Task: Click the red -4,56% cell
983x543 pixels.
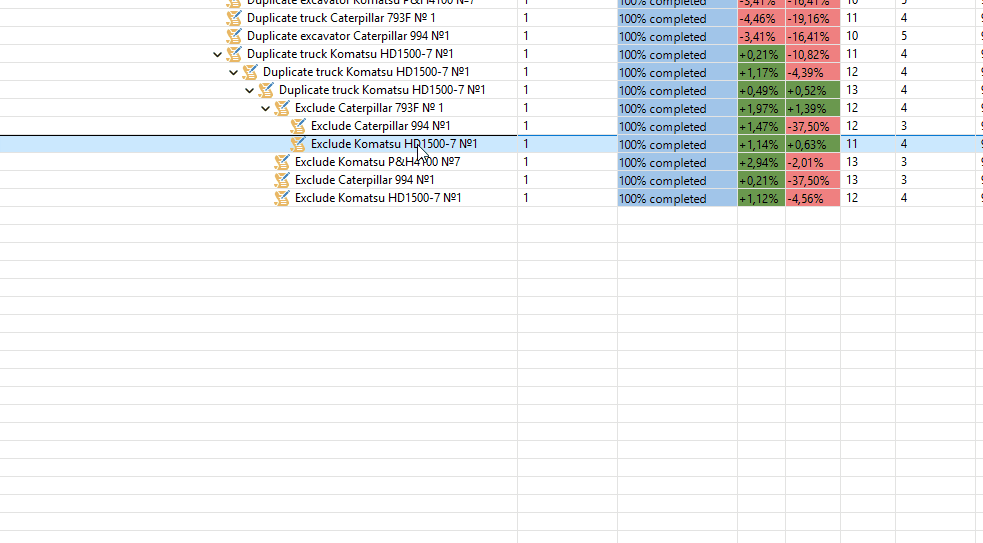Action: point(812,199)
